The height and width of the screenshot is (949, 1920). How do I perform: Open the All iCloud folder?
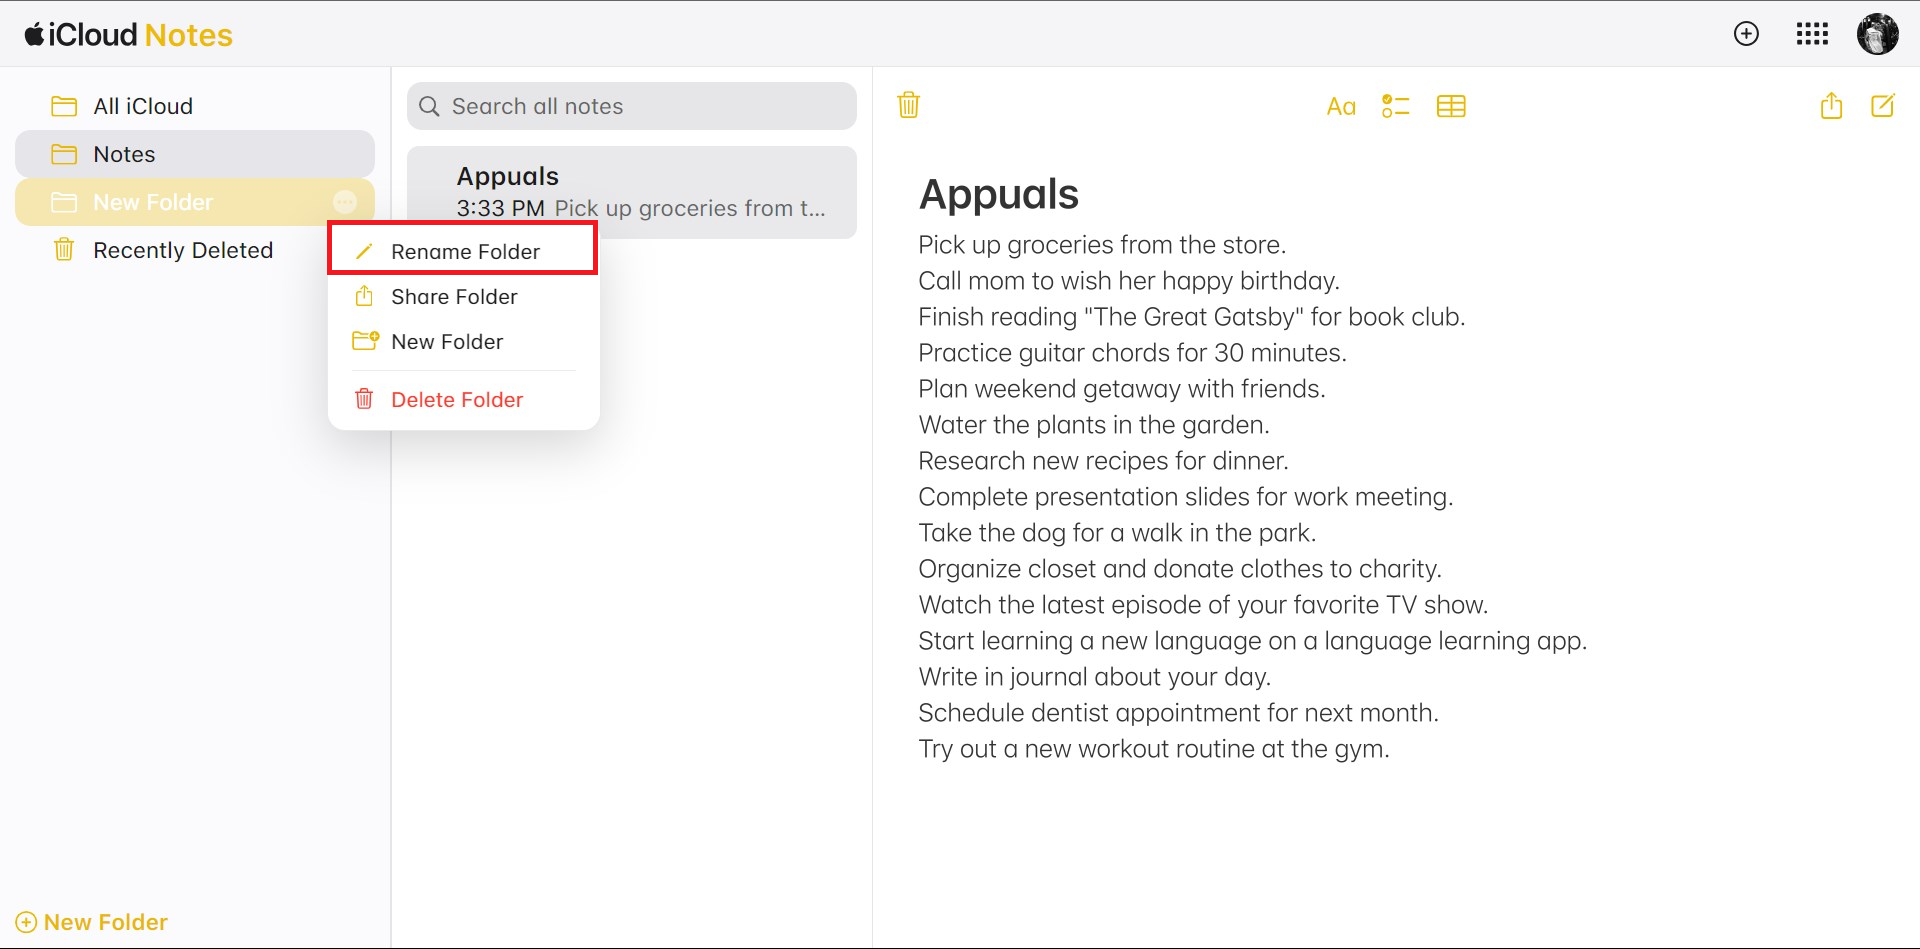142,106
